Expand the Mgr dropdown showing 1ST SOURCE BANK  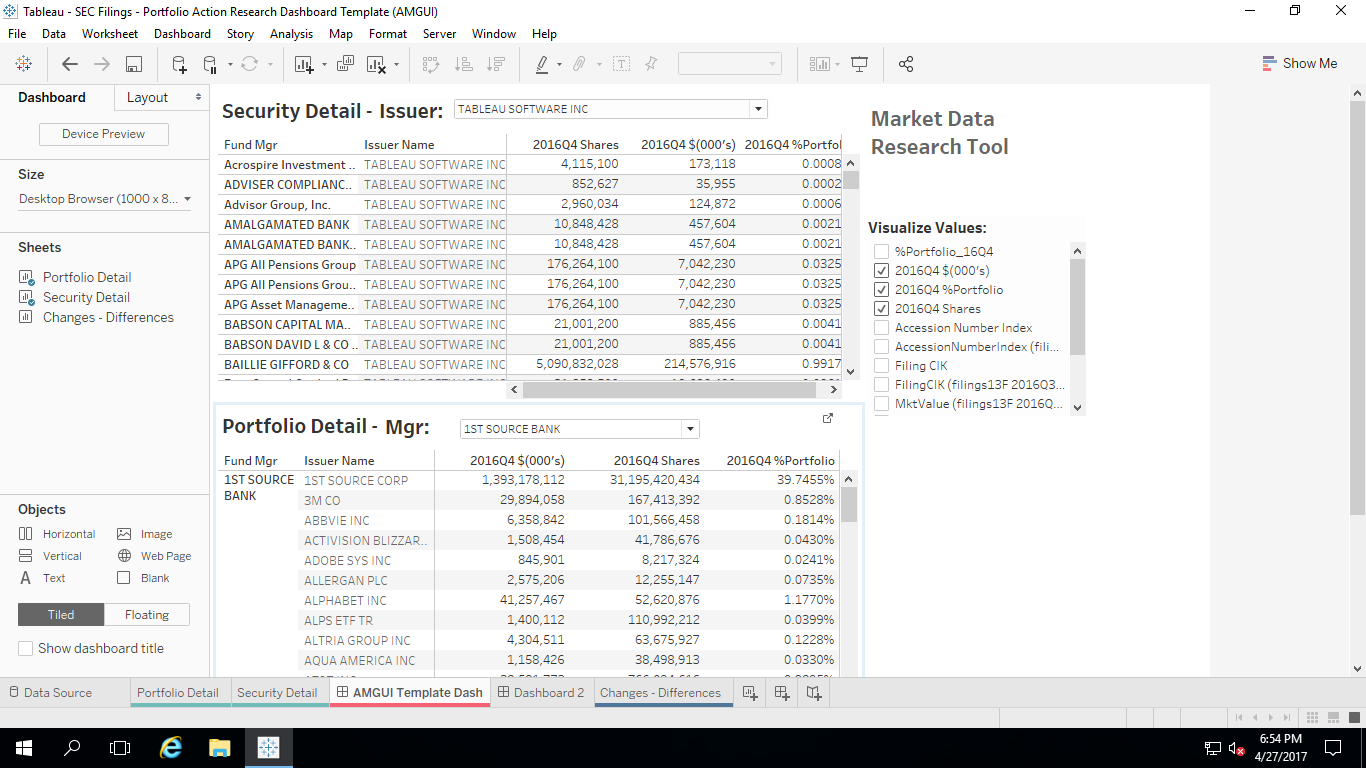point(689,429)
